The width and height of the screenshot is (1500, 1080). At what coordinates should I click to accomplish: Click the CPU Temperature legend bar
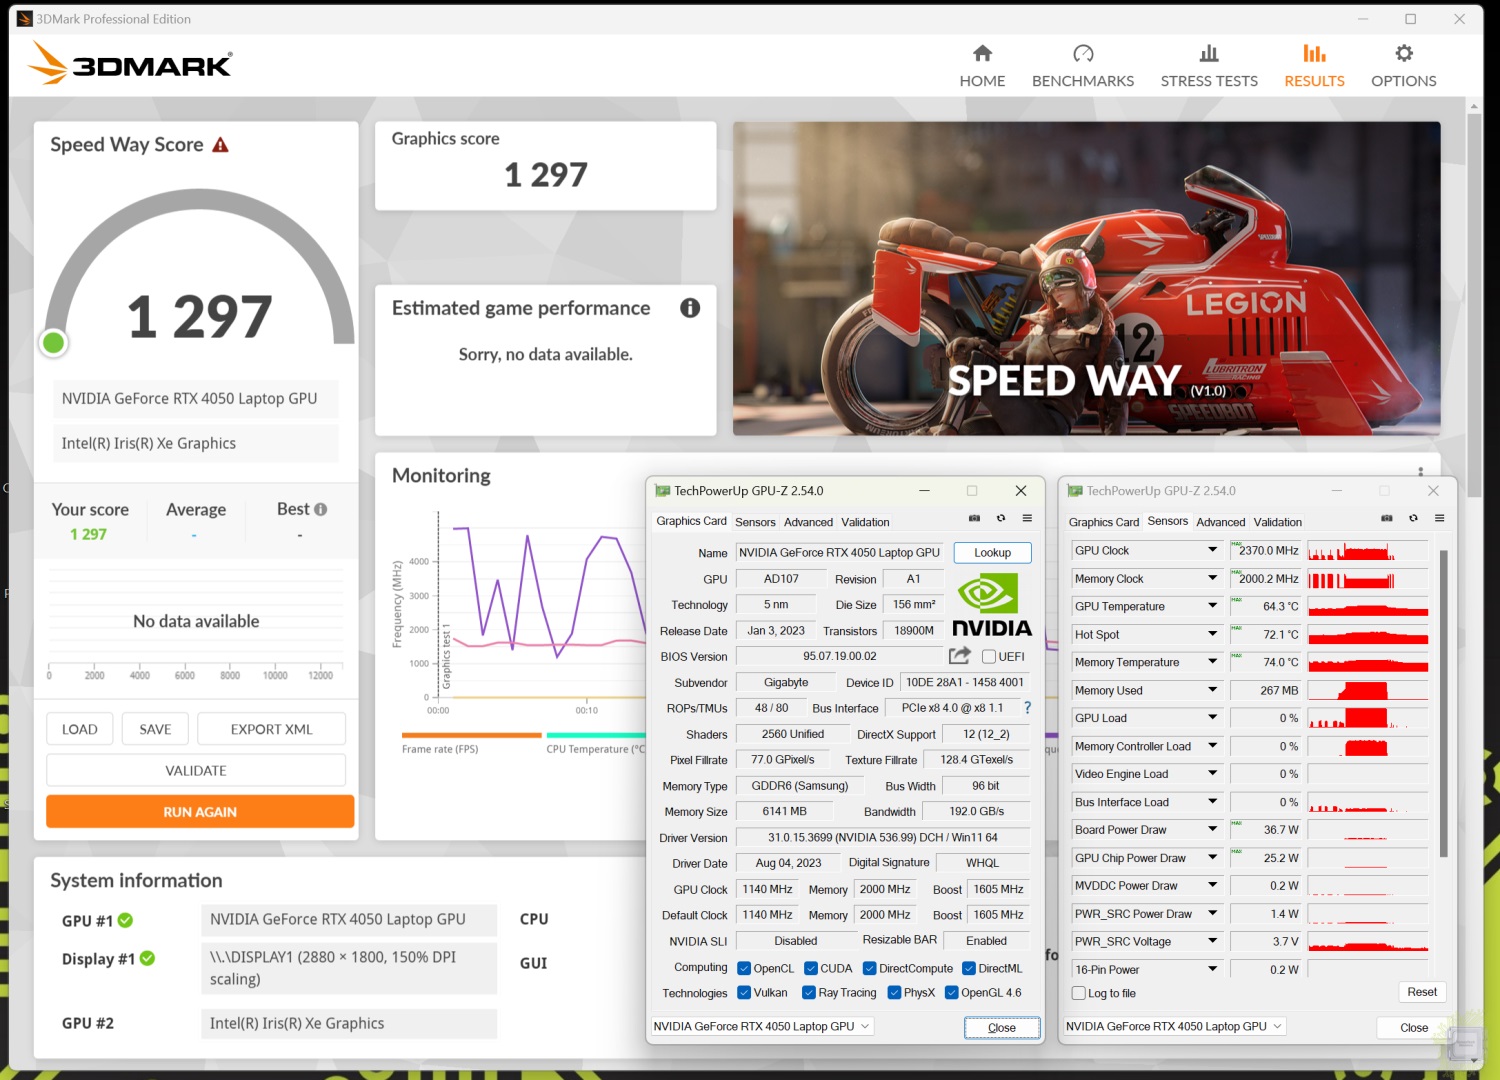click(x=596, y=735)
